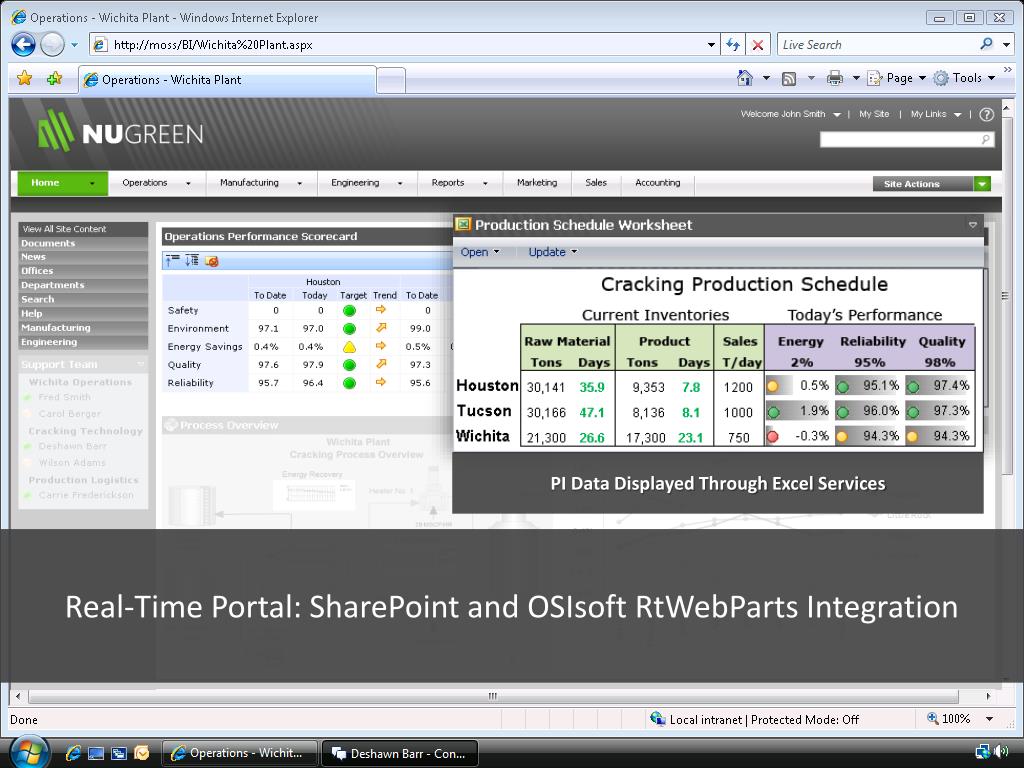Expand scorecard rows with the first toolbar icon

[x=172, y=261]
